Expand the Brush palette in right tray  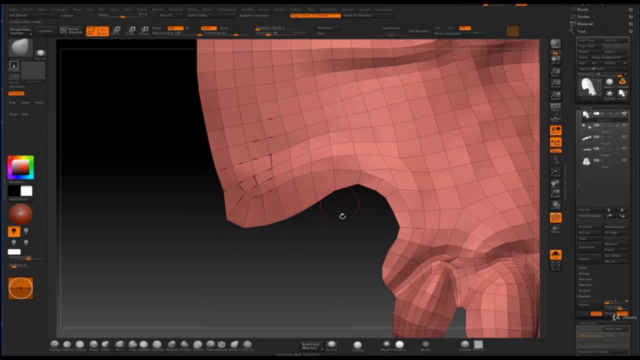click(582, 9)
